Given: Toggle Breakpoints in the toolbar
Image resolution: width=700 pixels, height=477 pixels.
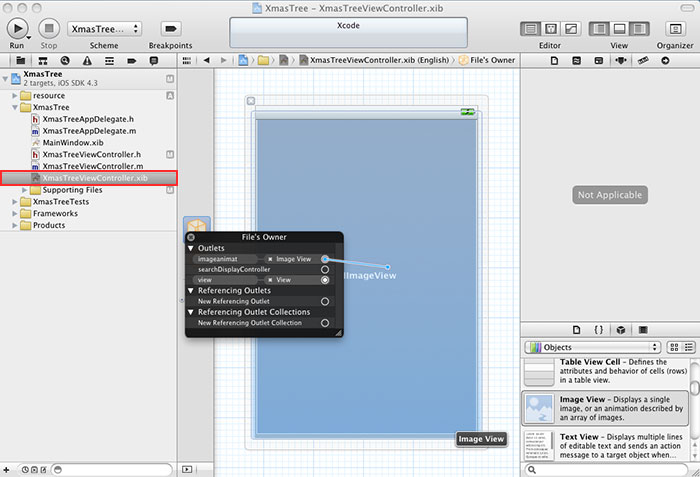Looking at the screenshot, I should click(x=171, y=29).
